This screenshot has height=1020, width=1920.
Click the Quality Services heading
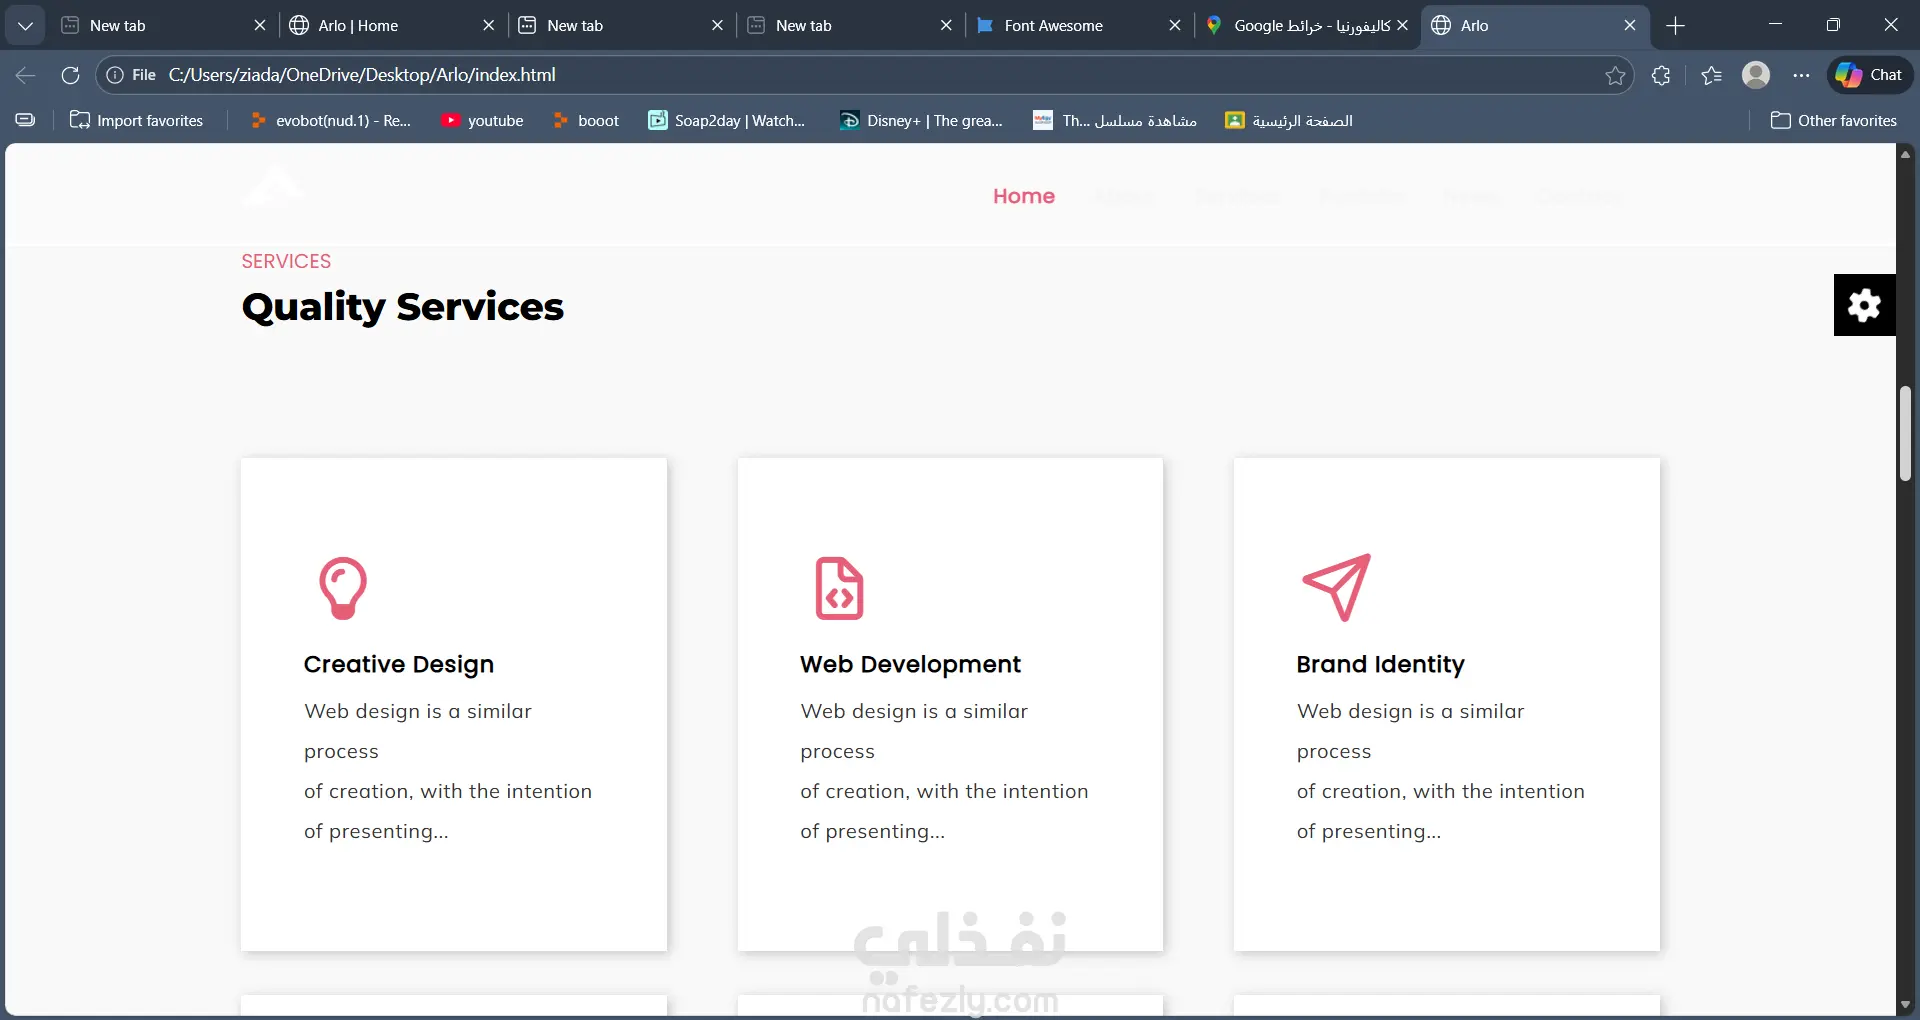403,307
